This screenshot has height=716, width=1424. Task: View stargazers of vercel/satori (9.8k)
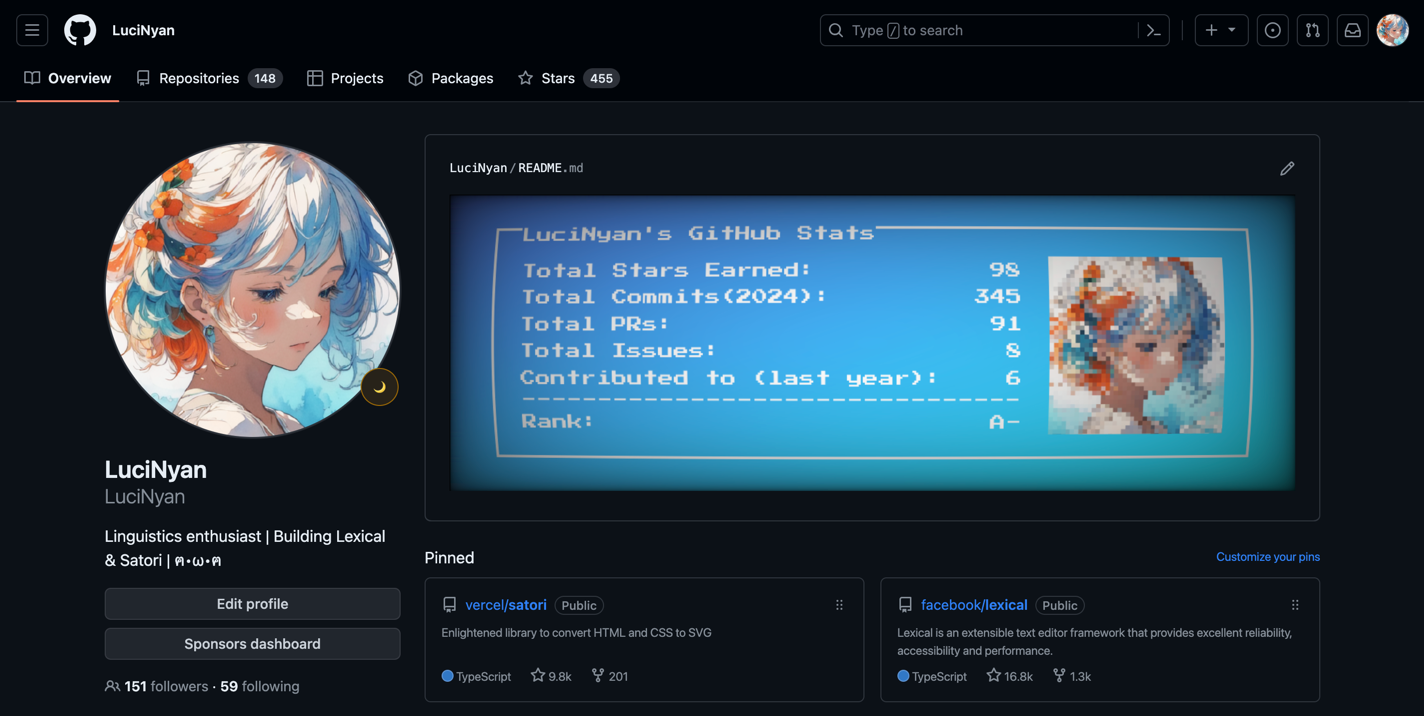(x=551, y=676)
